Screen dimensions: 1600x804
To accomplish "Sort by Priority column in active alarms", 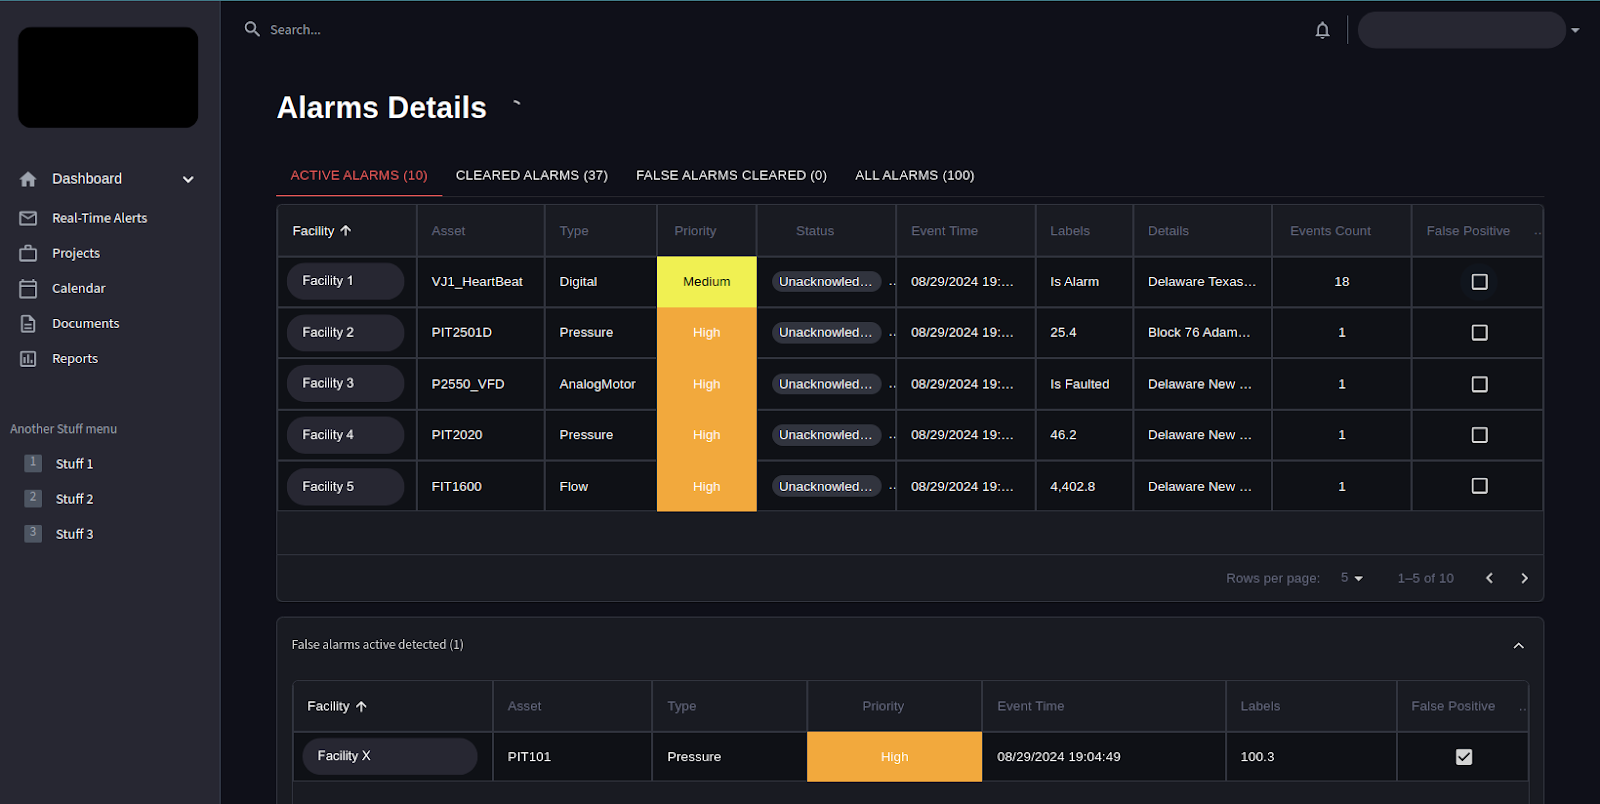I will point(695,231).
